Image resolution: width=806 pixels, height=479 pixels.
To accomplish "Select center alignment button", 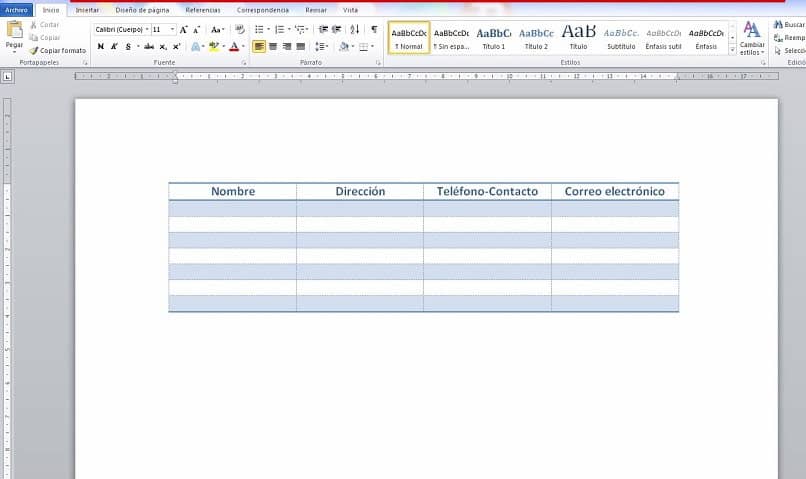I will (273, 46).
